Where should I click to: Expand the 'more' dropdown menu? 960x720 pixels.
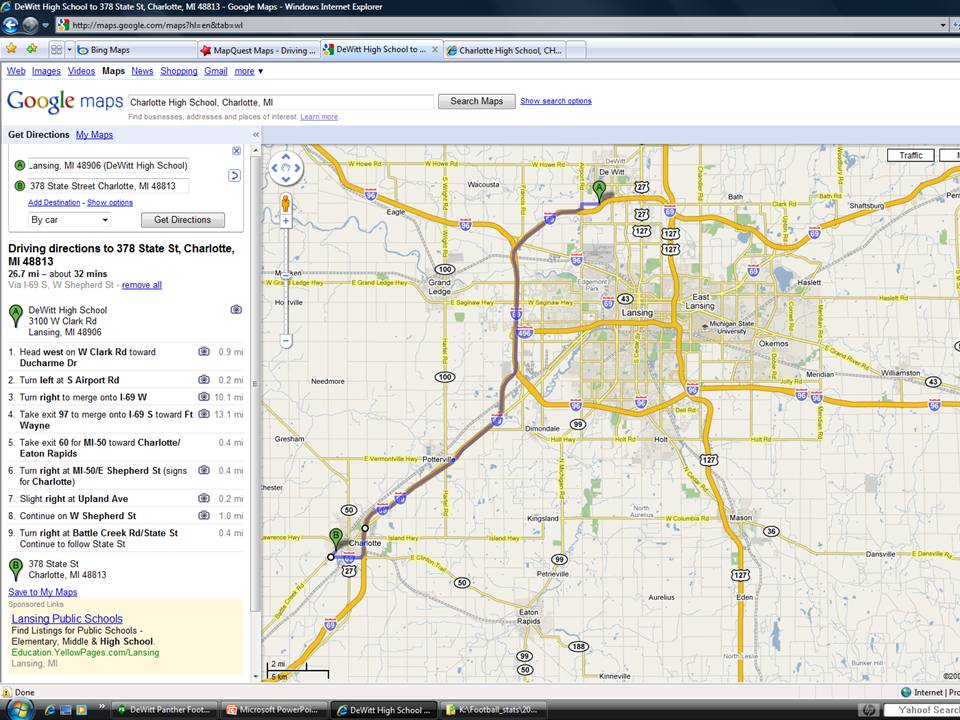(x=249, y=71)
